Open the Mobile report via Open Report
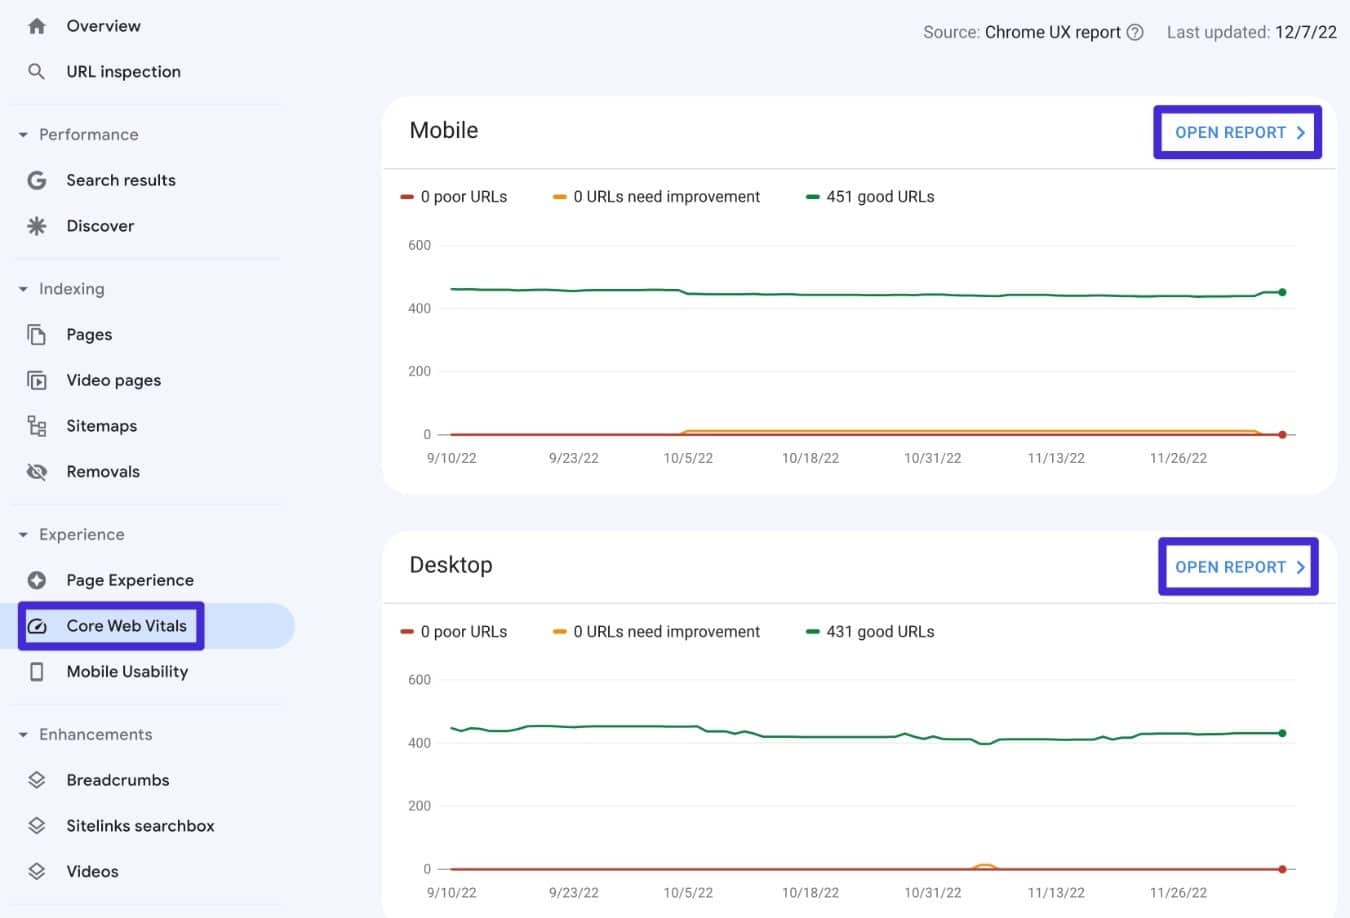The width and height of the screenshot is (1350, 918). [x=1237, y=131]
